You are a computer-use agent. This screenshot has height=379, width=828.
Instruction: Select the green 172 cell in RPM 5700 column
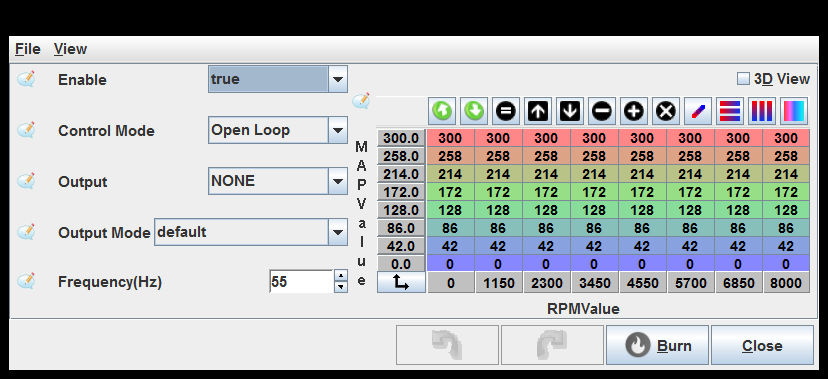point(690,192)
